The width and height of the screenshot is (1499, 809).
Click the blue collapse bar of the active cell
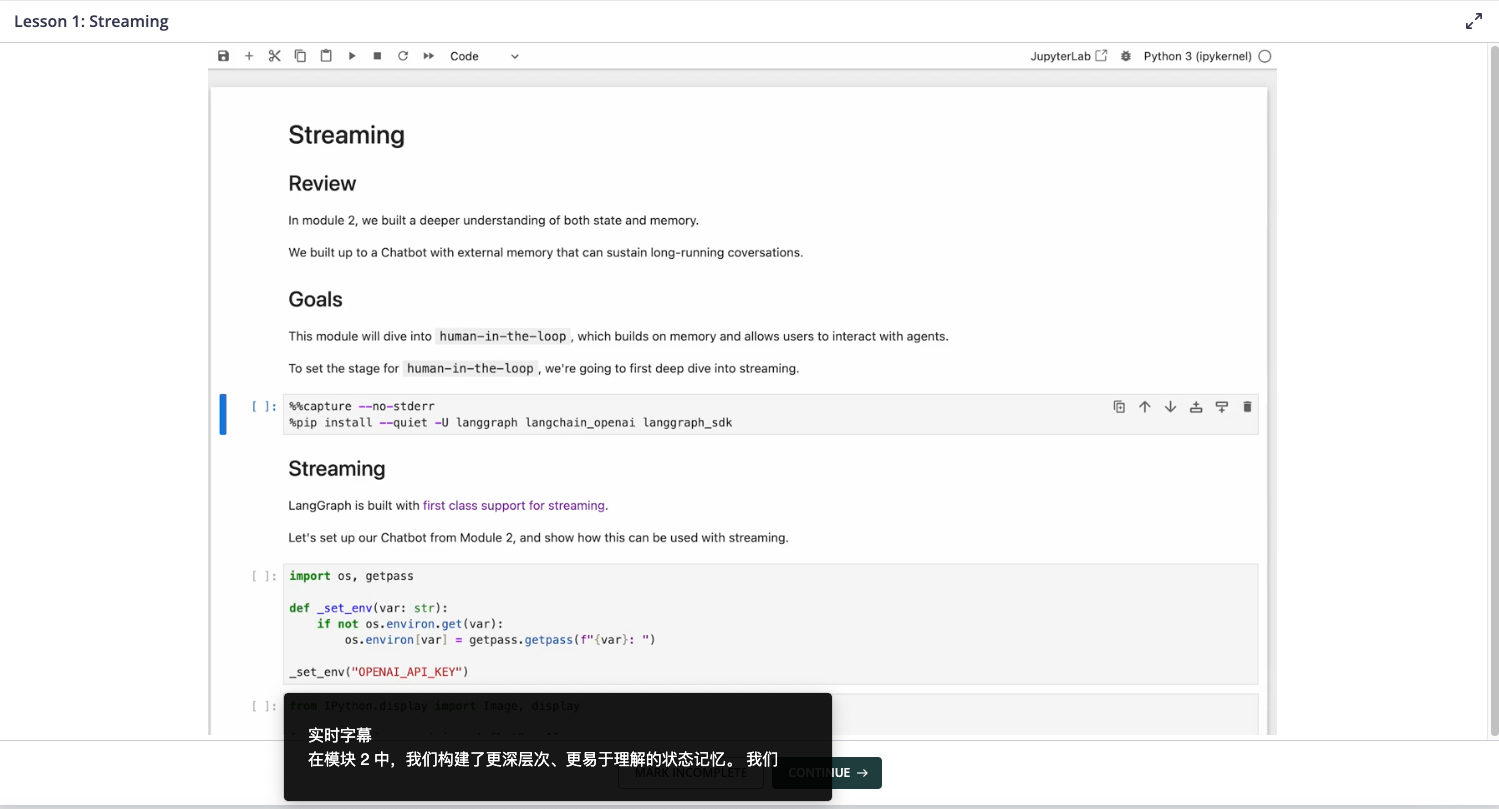pyautogui.click(x=223, y=414)
